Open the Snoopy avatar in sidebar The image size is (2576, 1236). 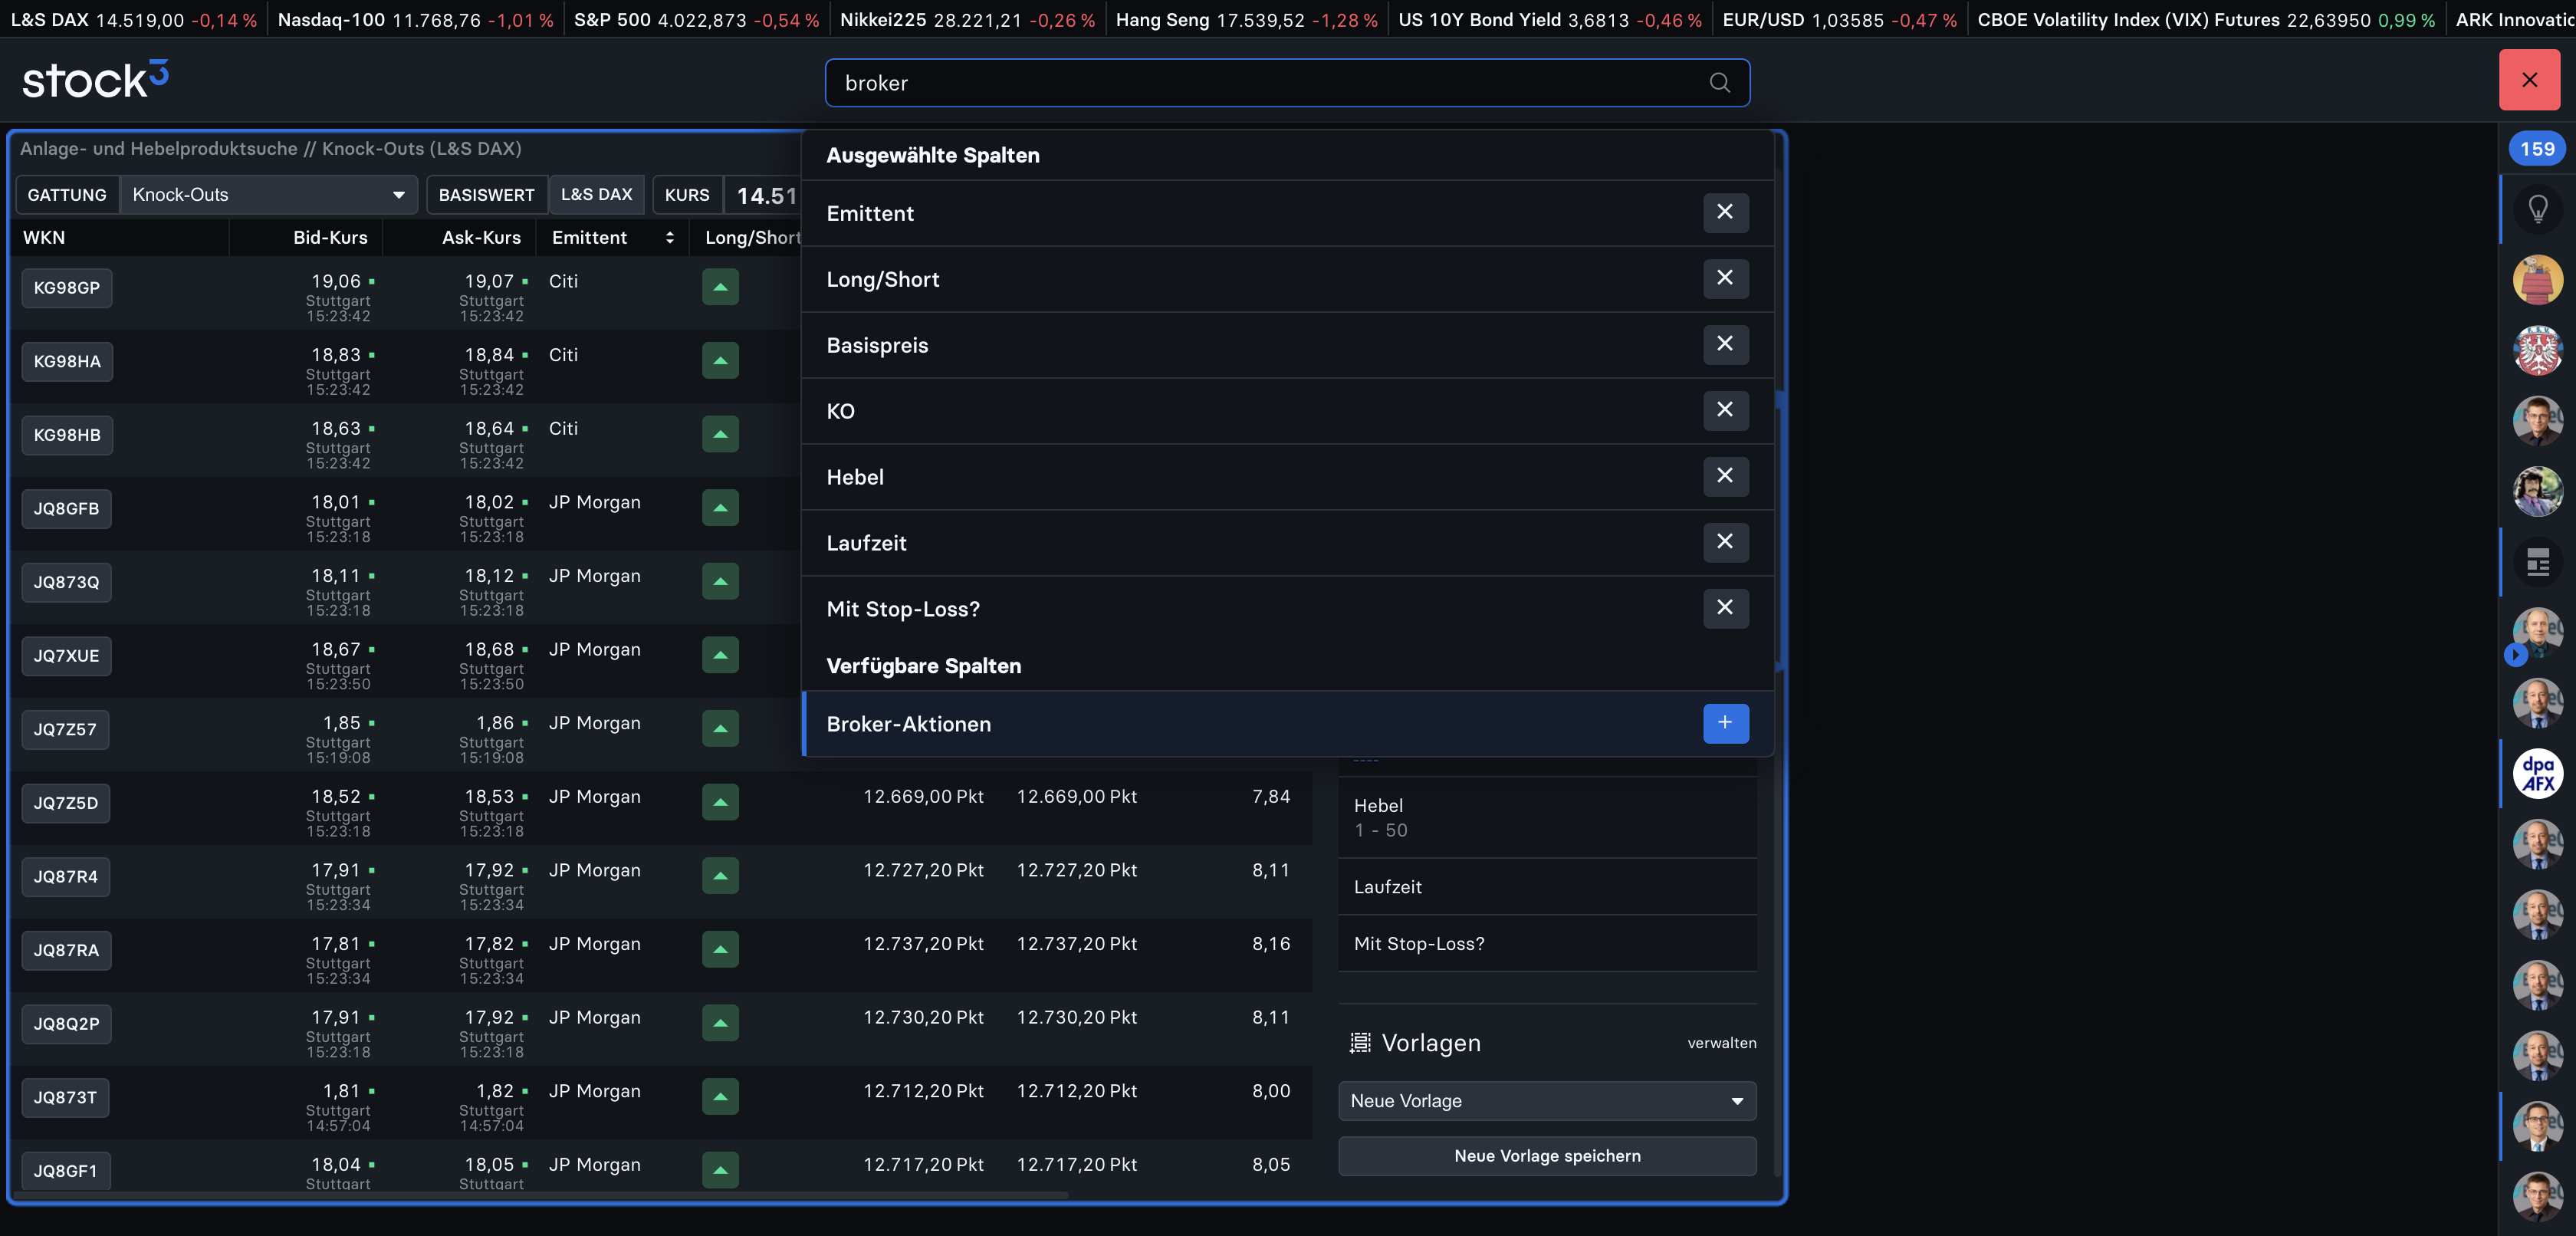pyautogui.click(x=2537, y=280)
